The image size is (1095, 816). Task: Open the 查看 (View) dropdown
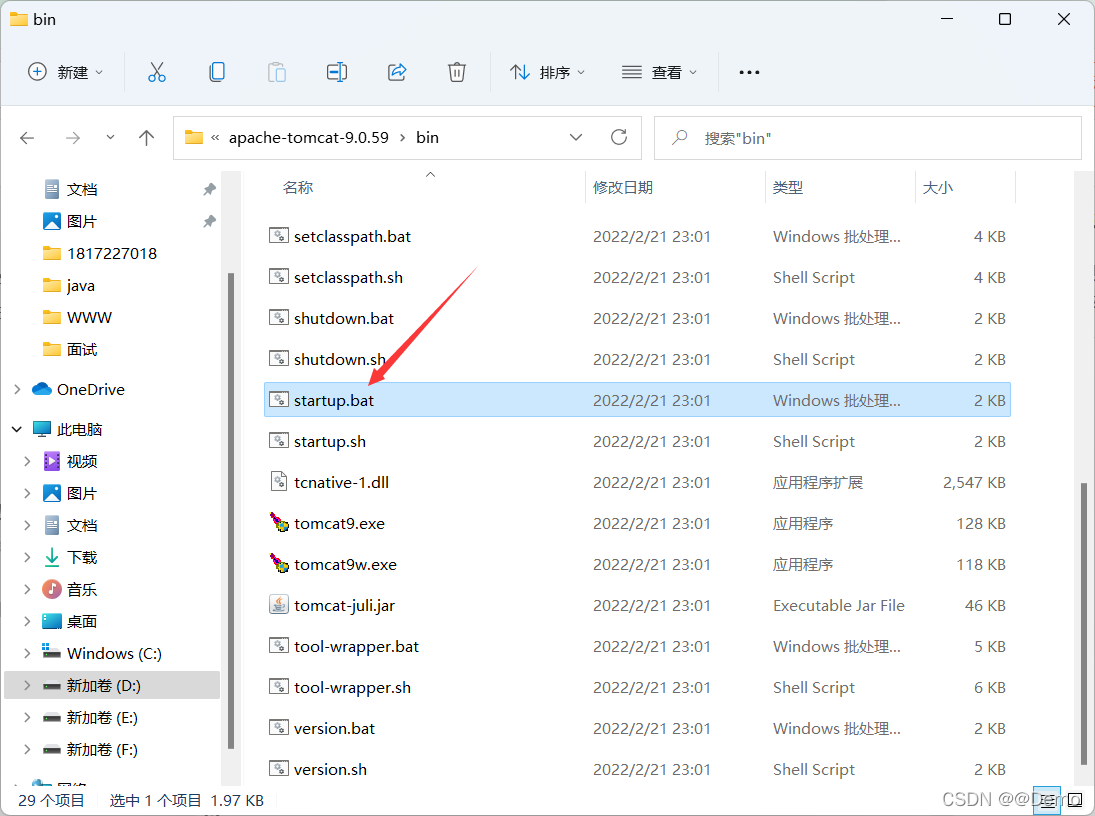pyautogui.click(x=659, y=72)
